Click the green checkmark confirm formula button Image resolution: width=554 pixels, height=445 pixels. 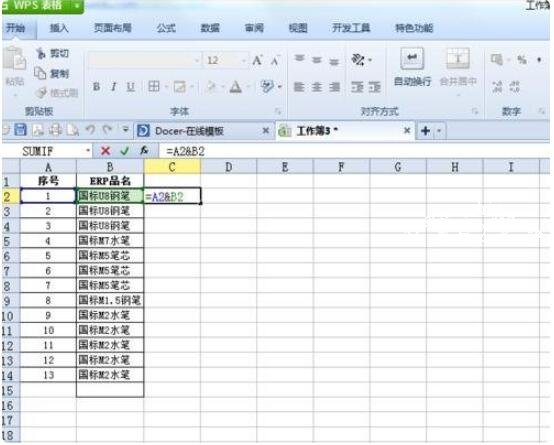pyautogui.click(x=124, y=151)
